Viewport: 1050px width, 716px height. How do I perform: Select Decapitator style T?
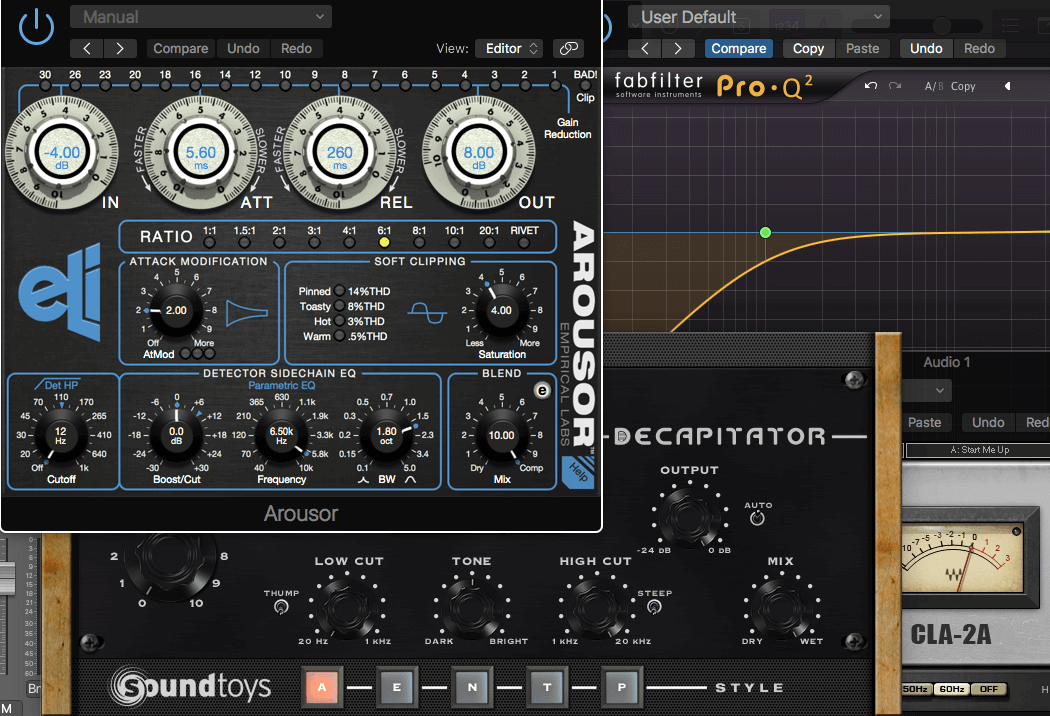pos(547,687)
